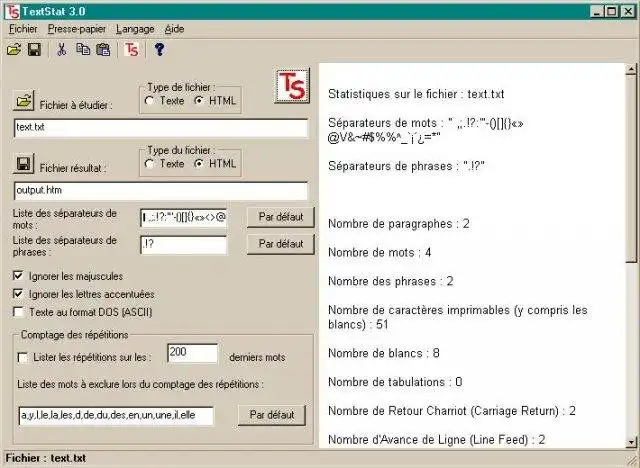This screenshot has width=640, height=468.
Task: Click the Nombre de tabulations : 0 line
Action: pyautogui.click(x=395, y=382)
